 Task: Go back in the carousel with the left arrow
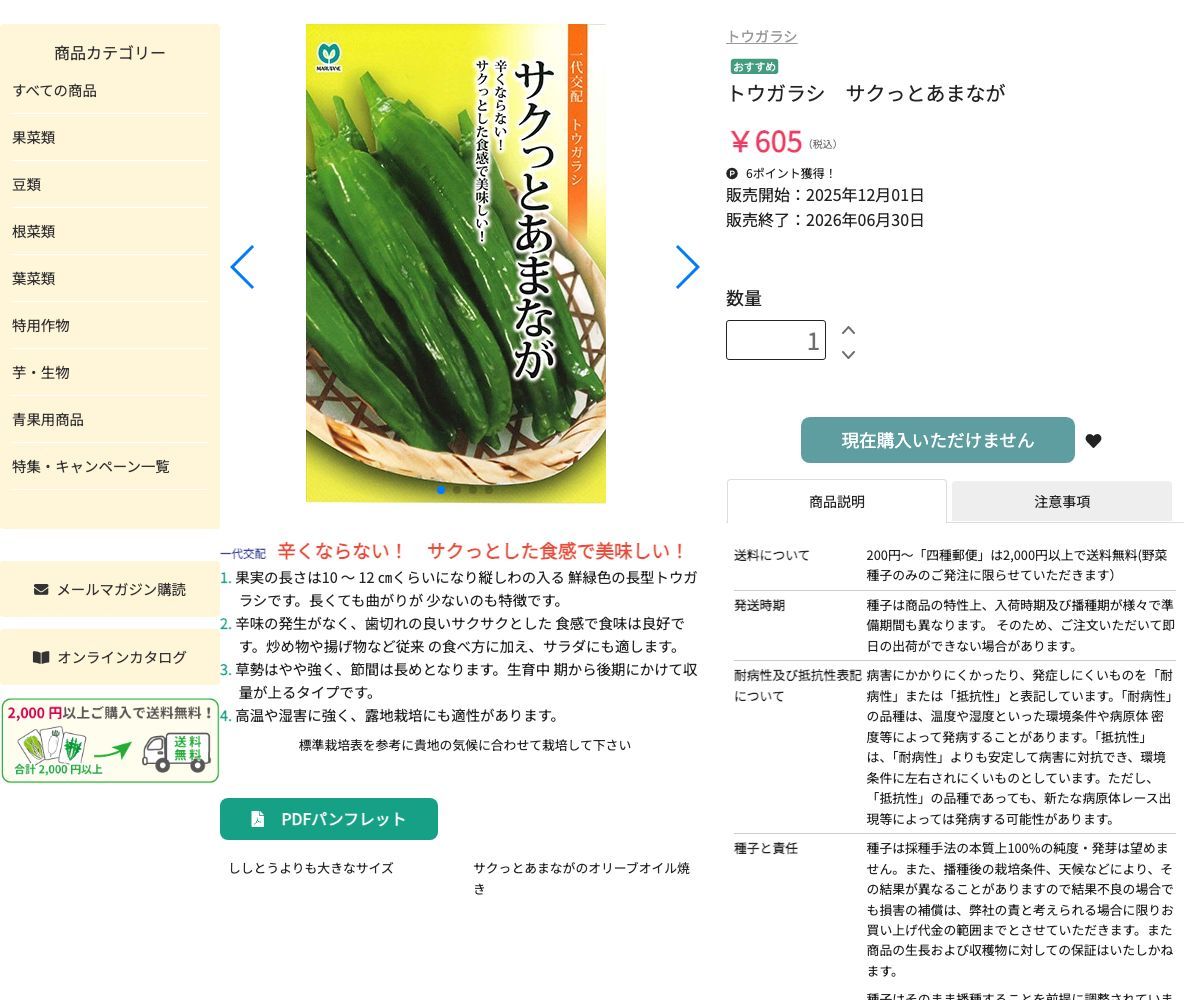[x=242, y=267]
